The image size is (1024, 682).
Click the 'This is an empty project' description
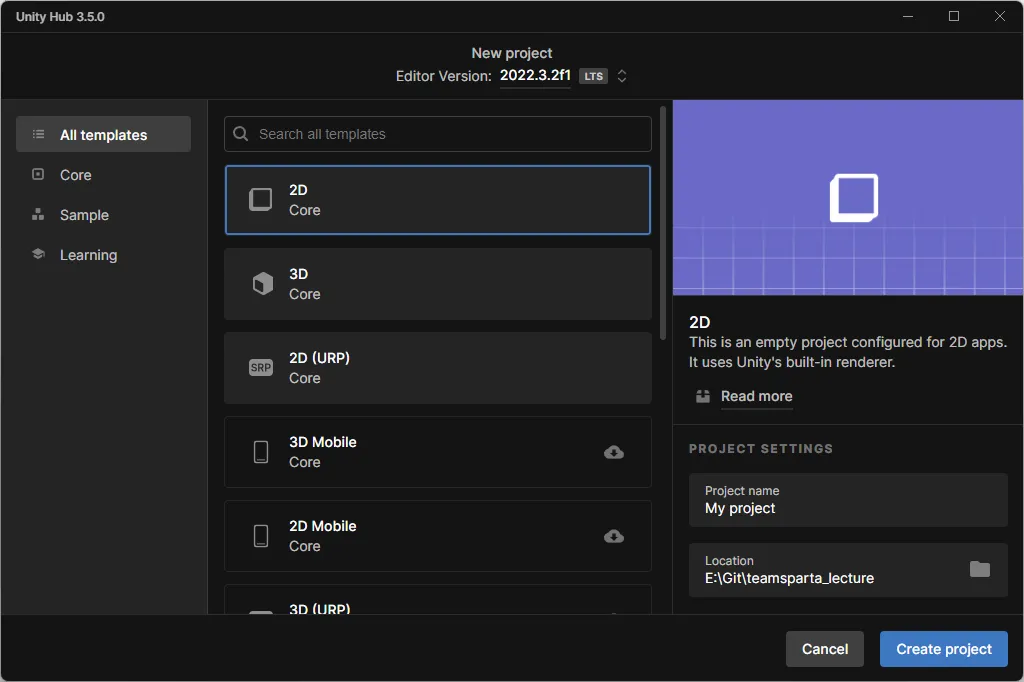(848, 352)
